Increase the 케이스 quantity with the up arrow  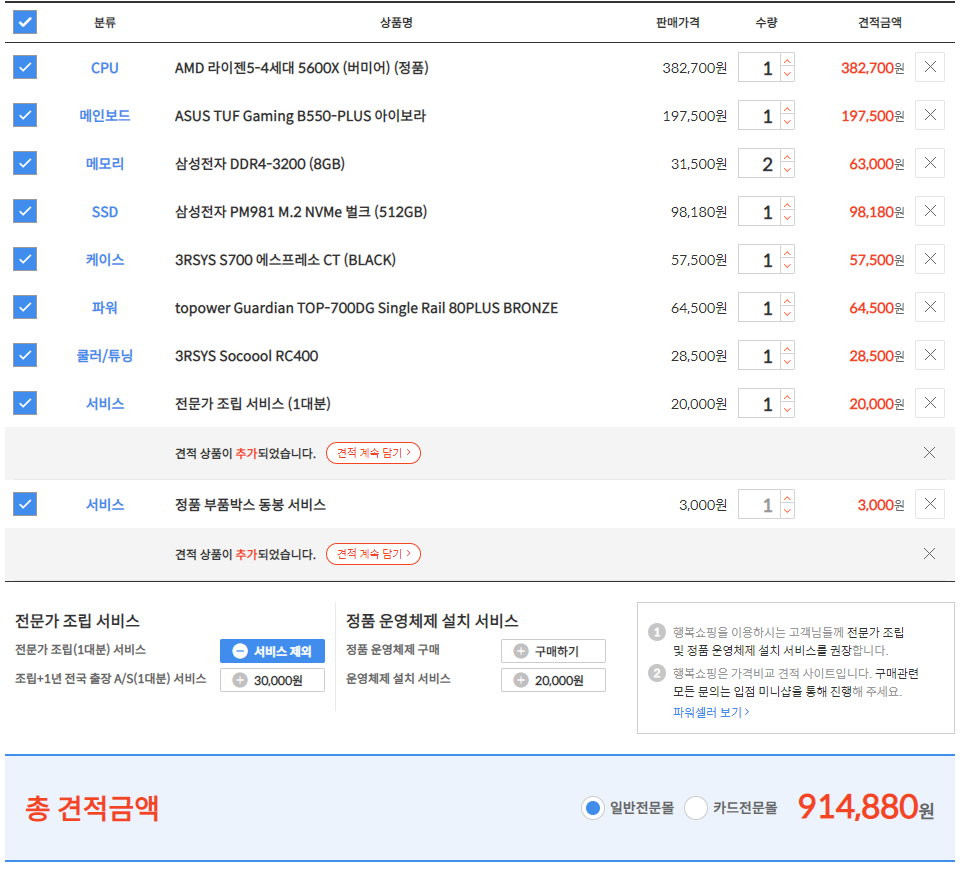(787, 252)
